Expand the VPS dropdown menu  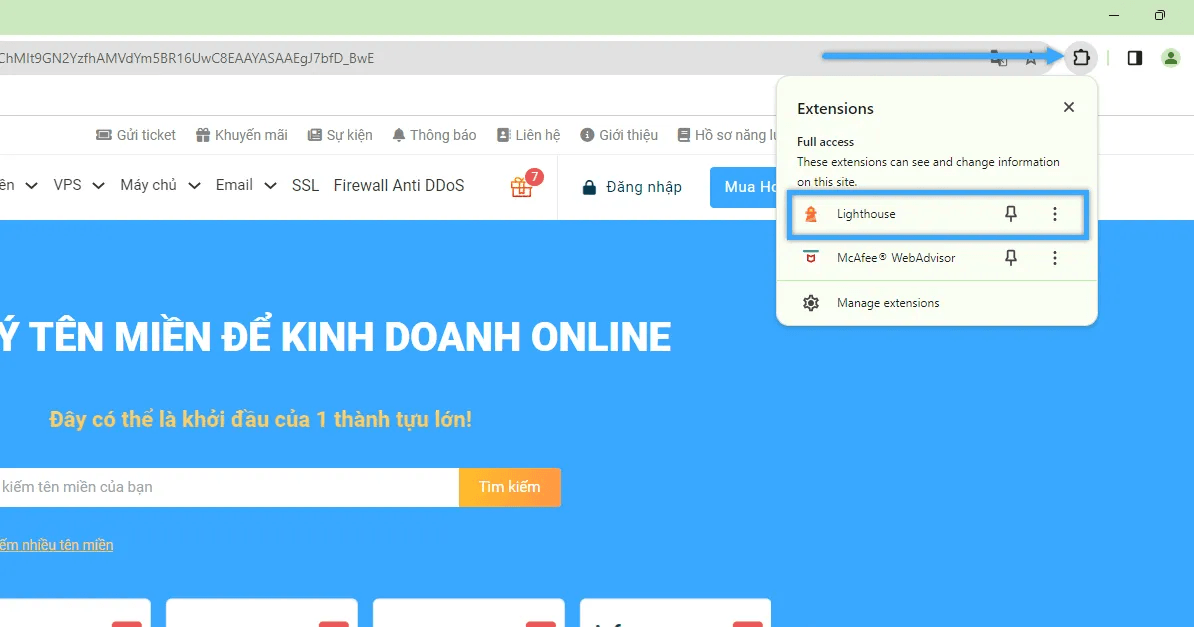tap(78, 185)
